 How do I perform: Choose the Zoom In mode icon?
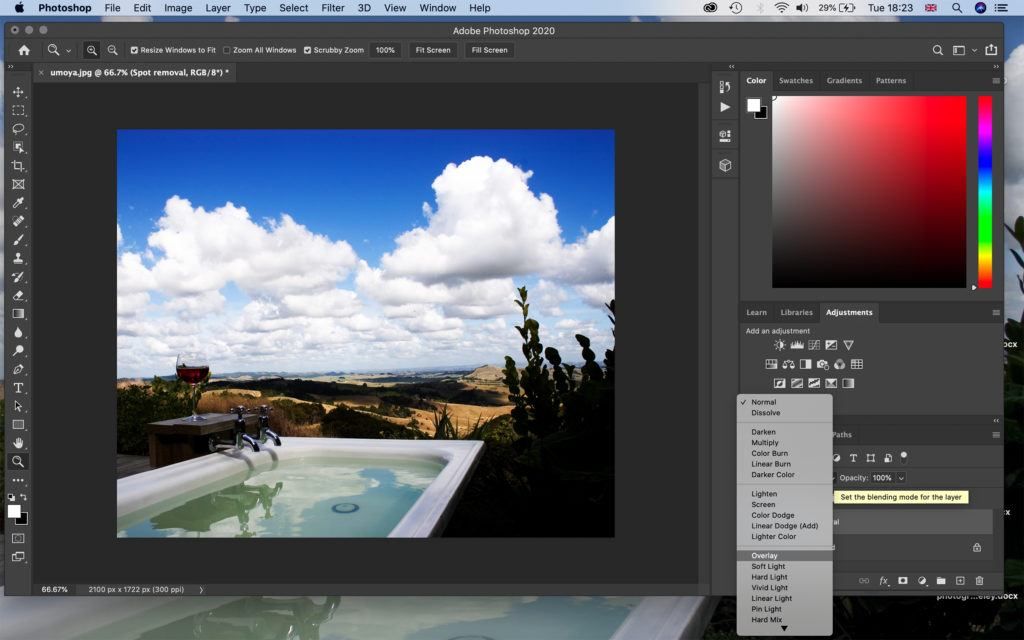(91, 50)
